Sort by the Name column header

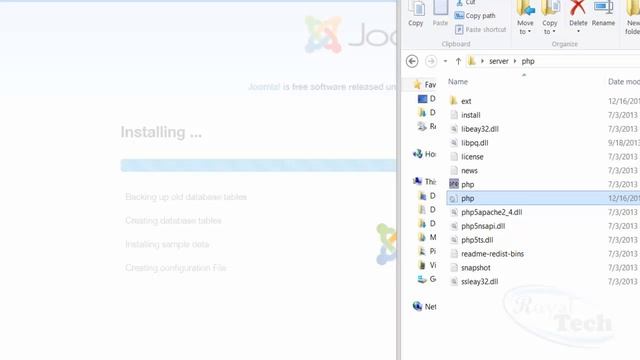point(458,82)
